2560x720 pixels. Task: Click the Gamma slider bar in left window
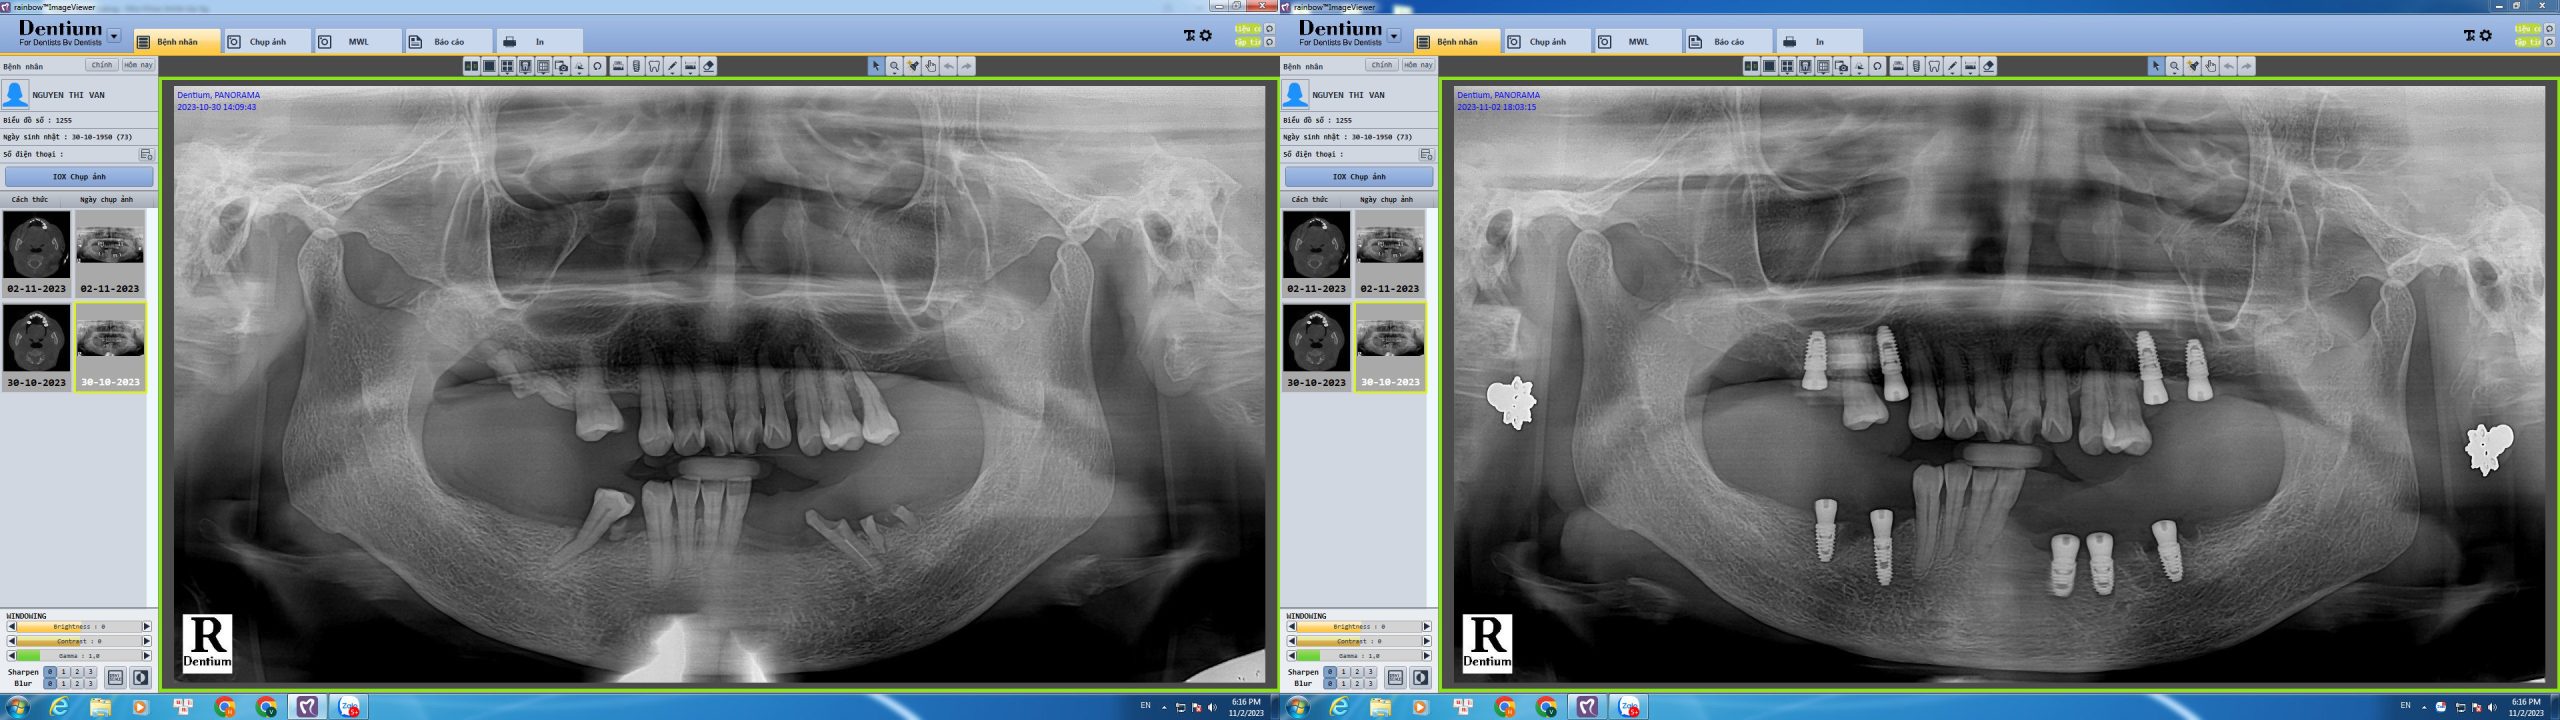point(79,656)
